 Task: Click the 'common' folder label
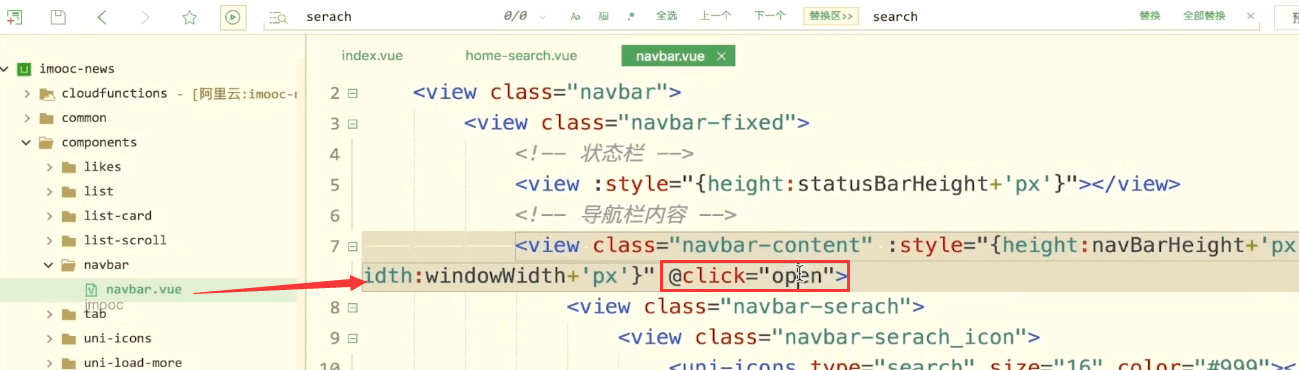pos(84,118)
